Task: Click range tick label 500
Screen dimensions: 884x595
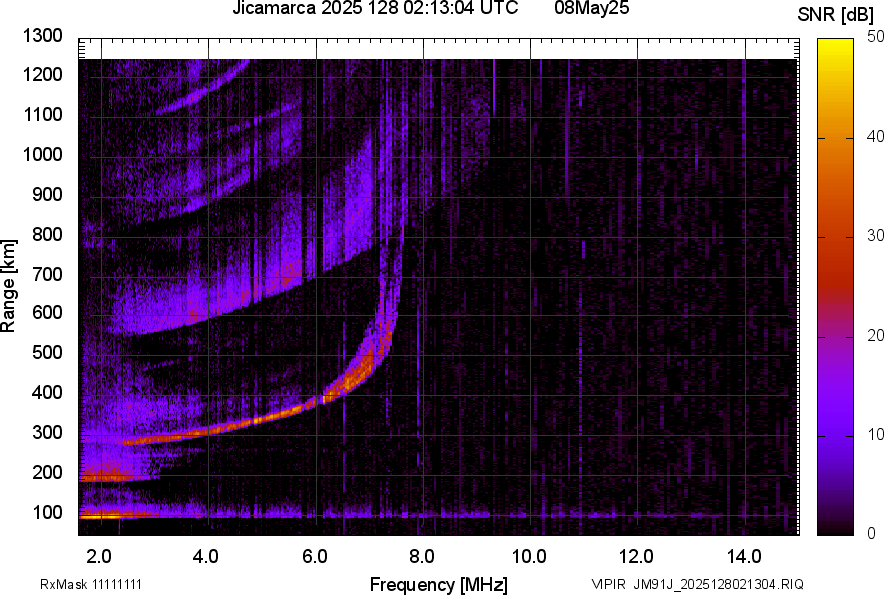Action: 47,352
